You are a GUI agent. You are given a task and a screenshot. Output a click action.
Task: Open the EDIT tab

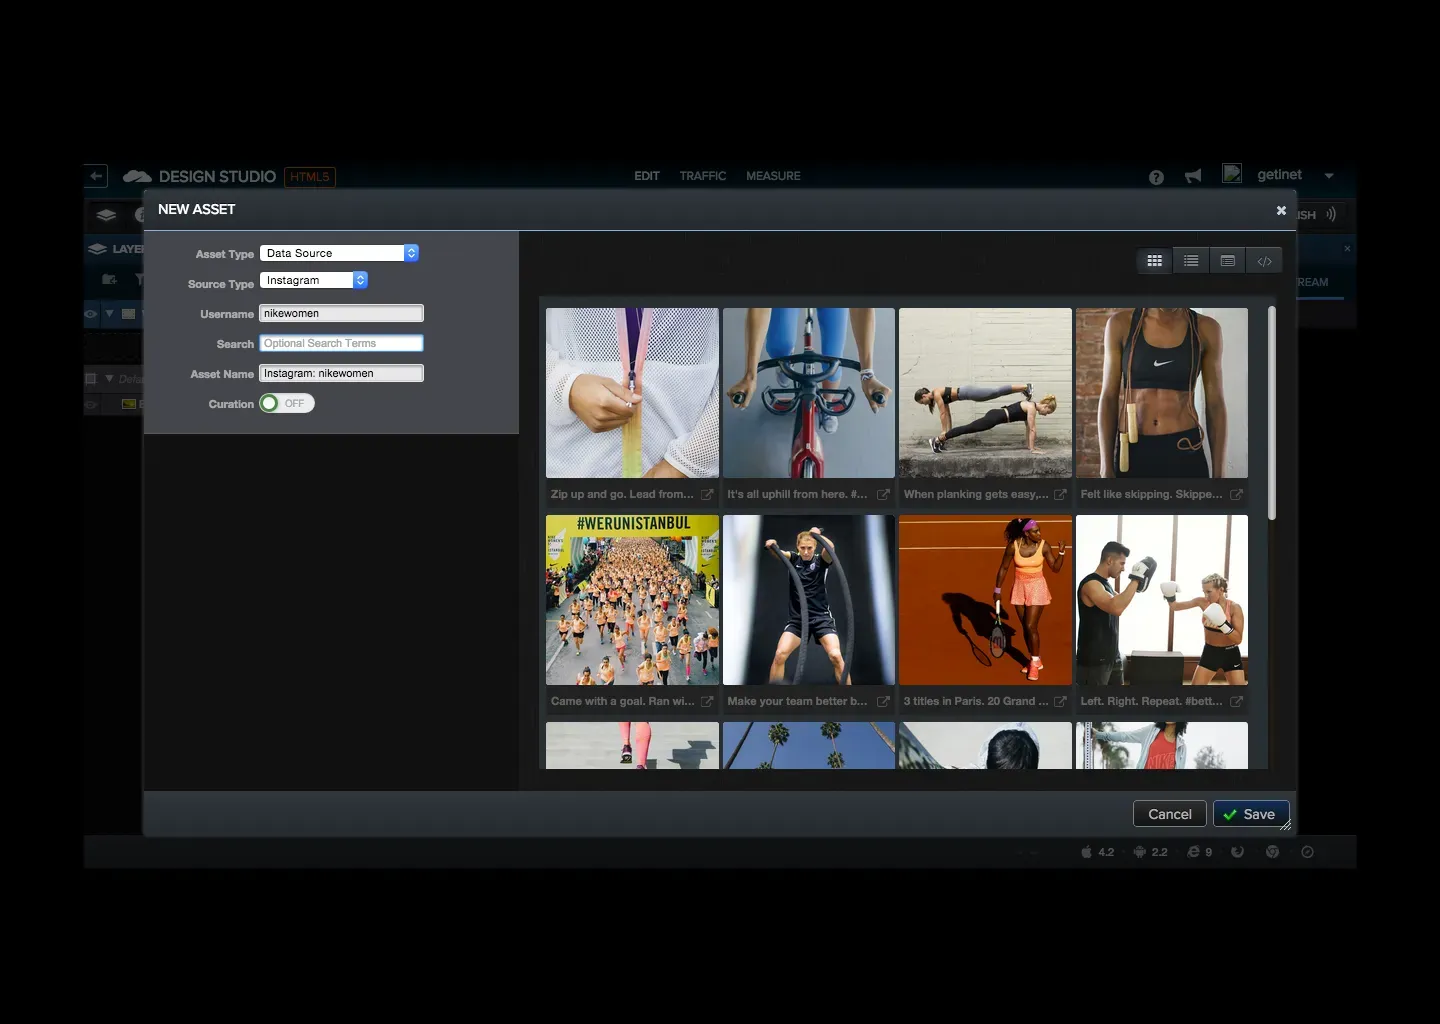click(x=647, y=176)
